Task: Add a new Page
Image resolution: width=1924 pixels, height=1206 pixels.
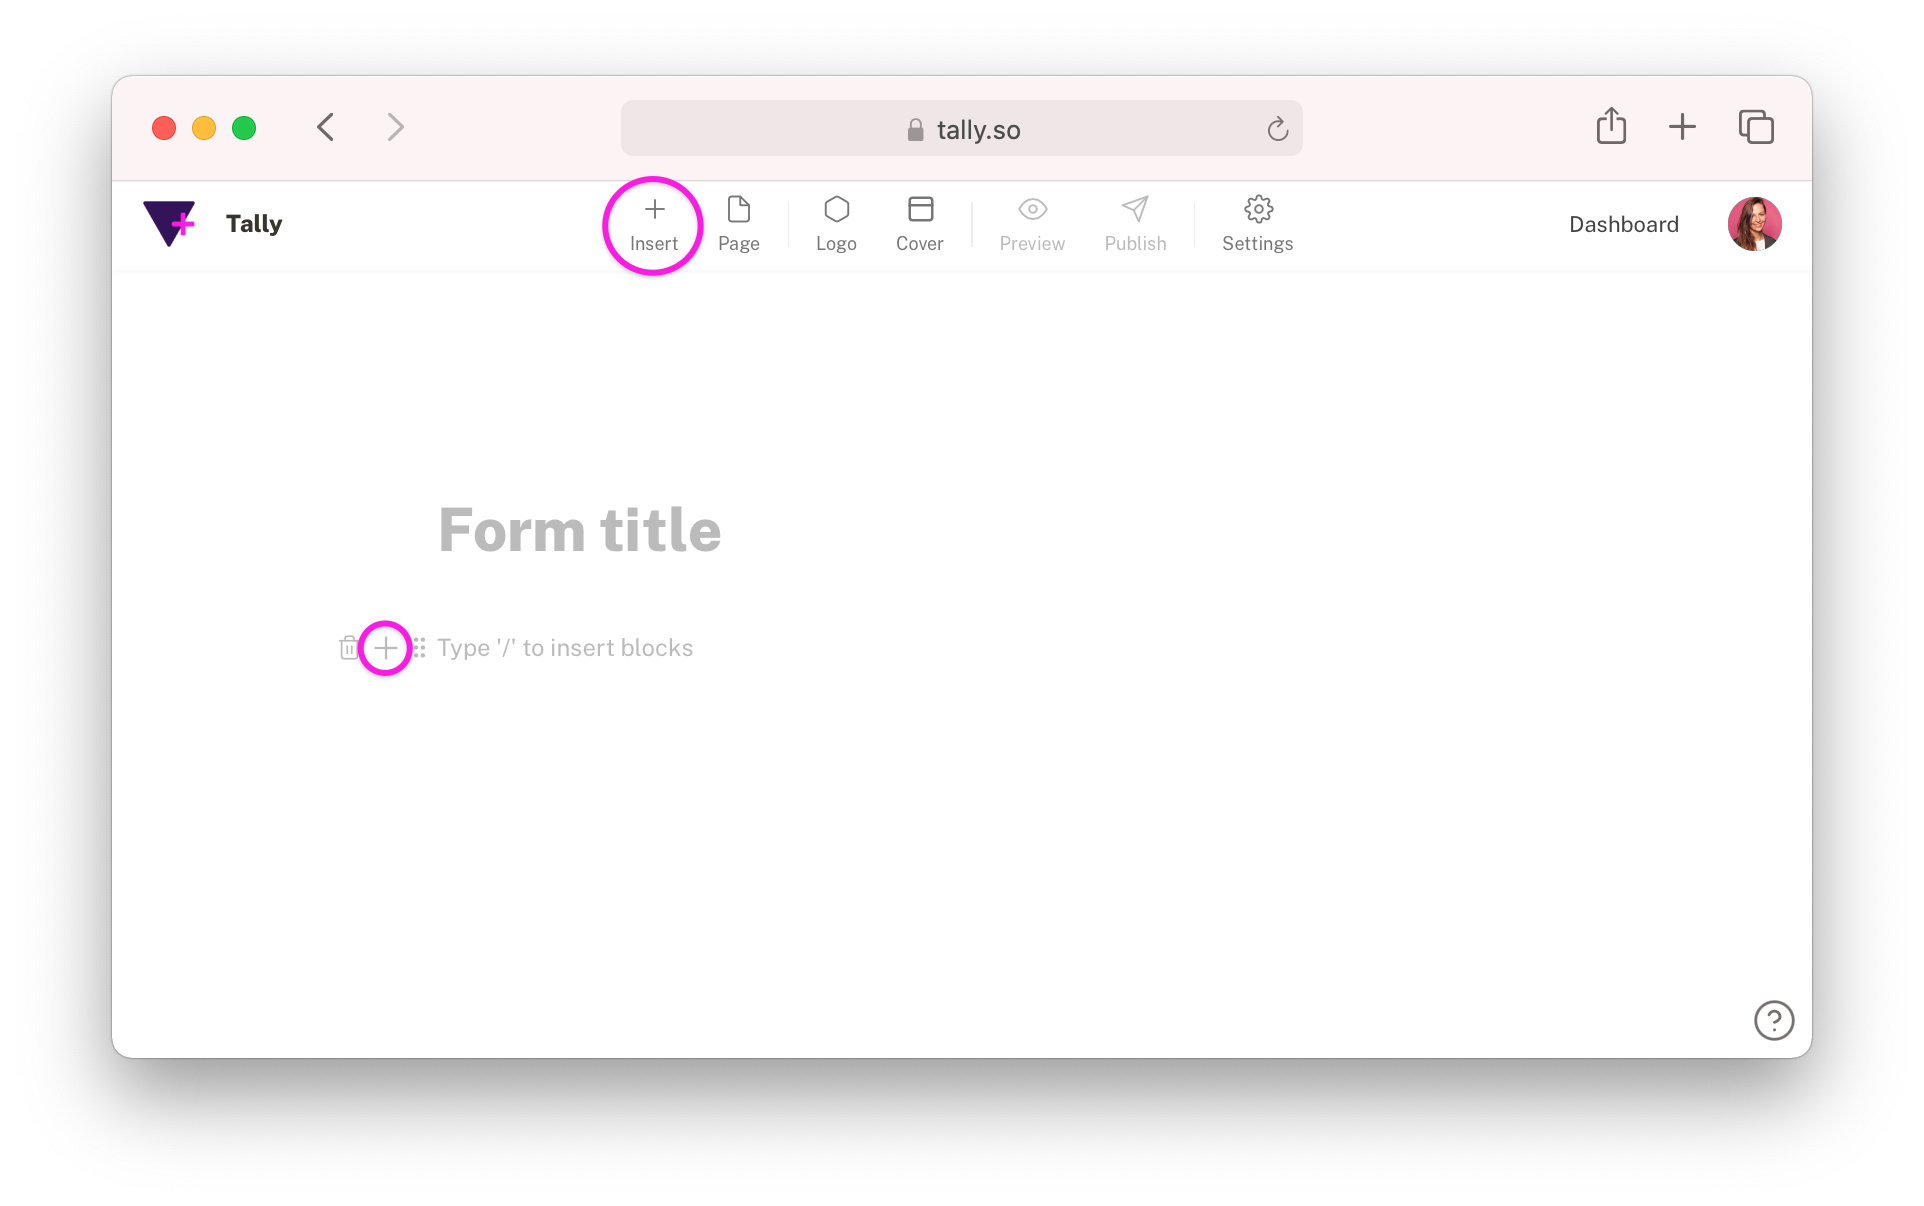Action: tap(739, 225)
